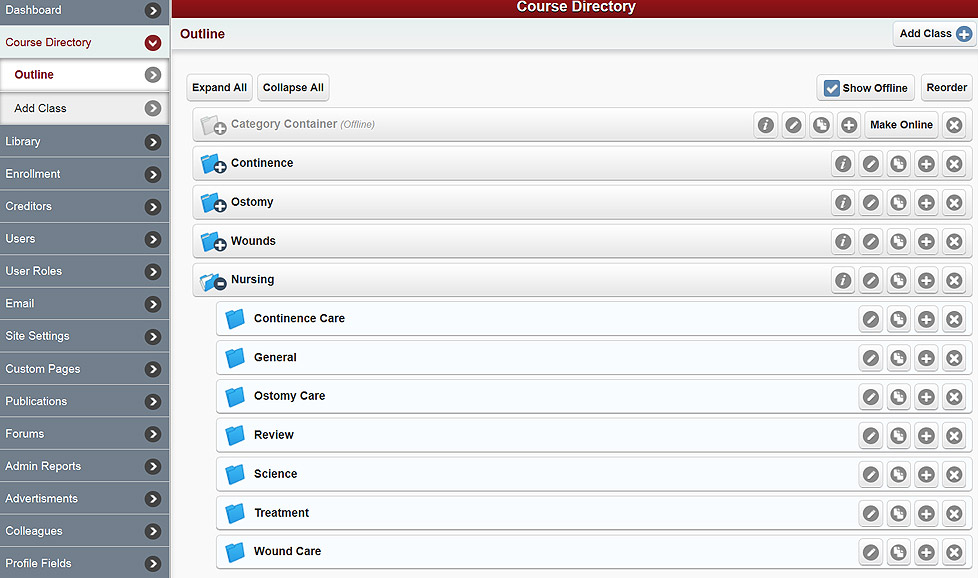Make the Category Container online
978x578 pixels.
(901, 125)
